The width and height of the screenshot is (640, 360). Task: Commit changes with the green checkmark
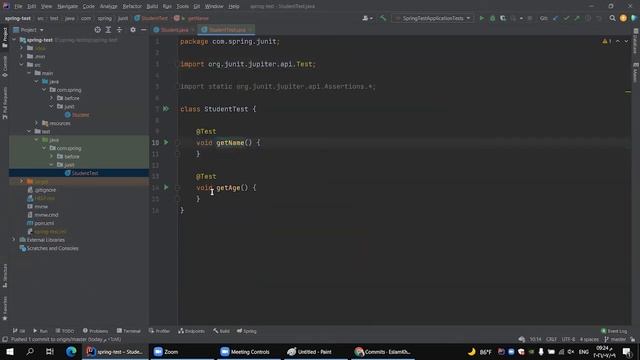(566, 18)
